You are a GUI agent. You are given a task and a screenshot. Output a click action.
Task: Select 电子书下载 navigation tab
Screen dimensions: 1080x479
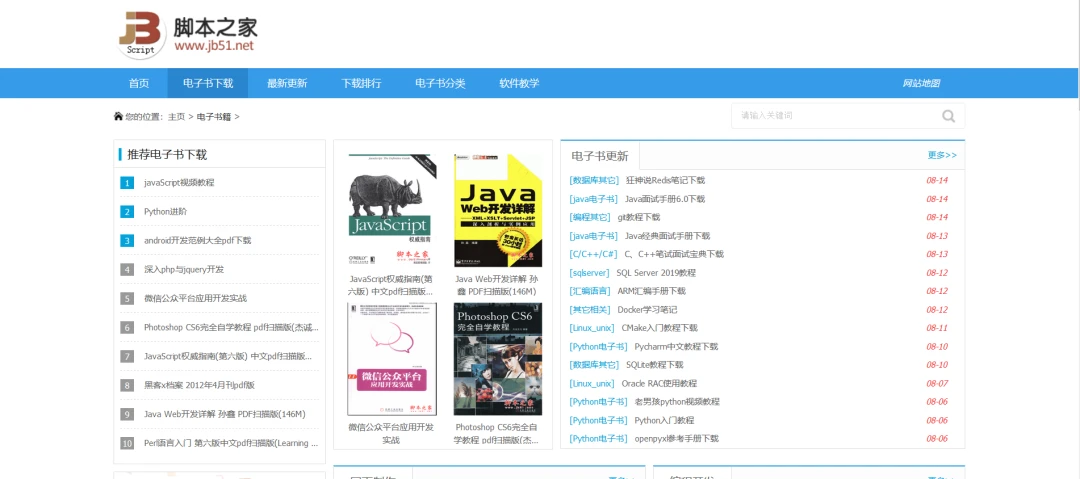click(x=207, y=83)
